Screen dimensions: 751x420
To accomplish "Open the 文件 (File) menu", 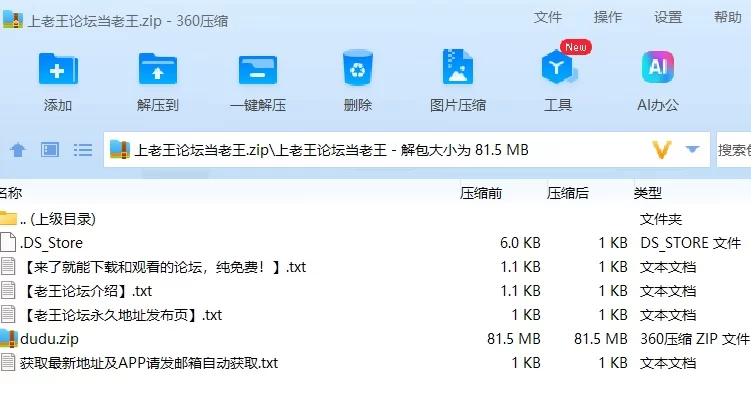I will tap(547, 17).
